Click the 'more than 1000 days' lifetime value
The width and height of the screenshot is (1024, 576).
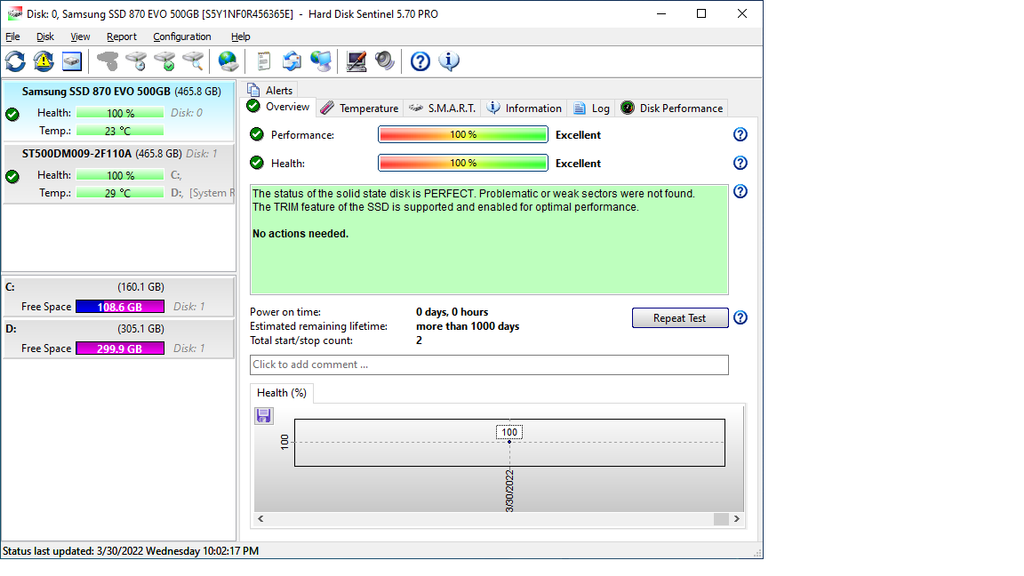pos(468,327)
